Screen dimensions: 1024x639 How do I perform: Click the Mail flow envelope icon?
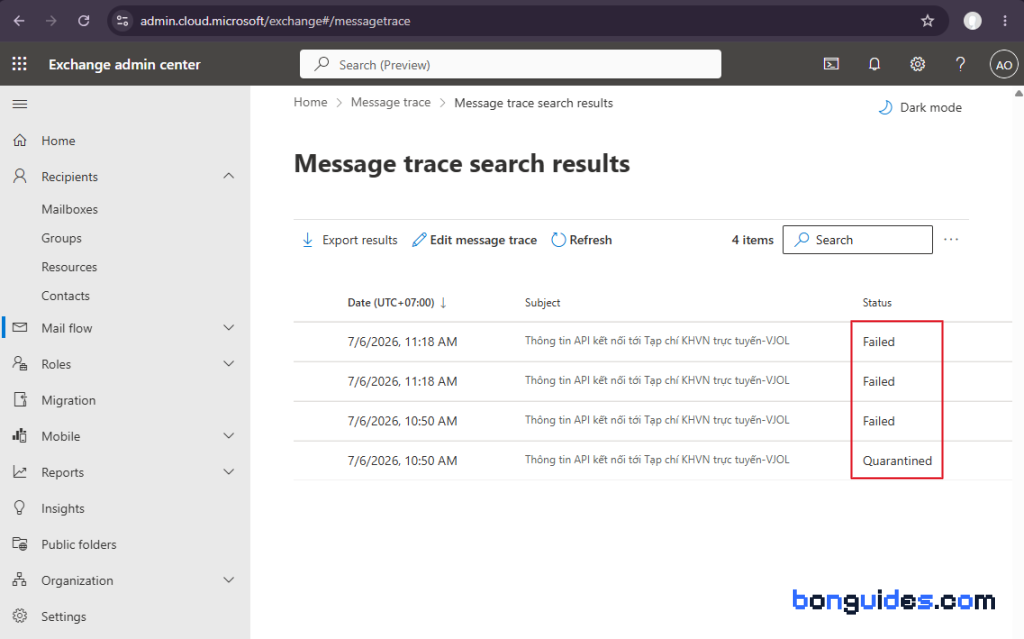point(20,327)
